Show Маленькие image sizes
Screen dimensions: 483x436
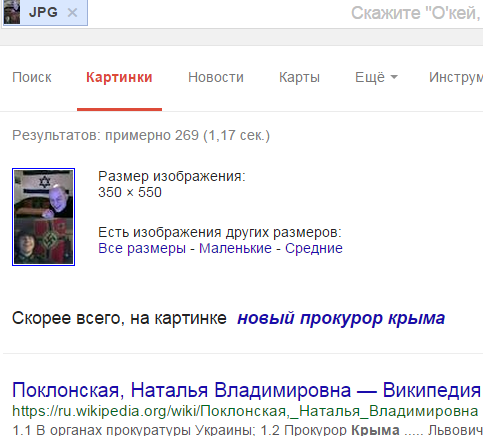[235, 248]
